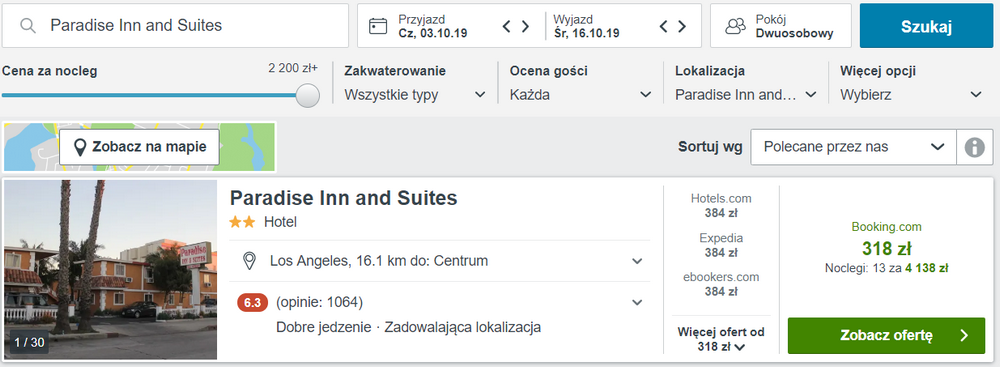
Task: Open the hotel photo thumbnail
Action: tap(110, 269)
